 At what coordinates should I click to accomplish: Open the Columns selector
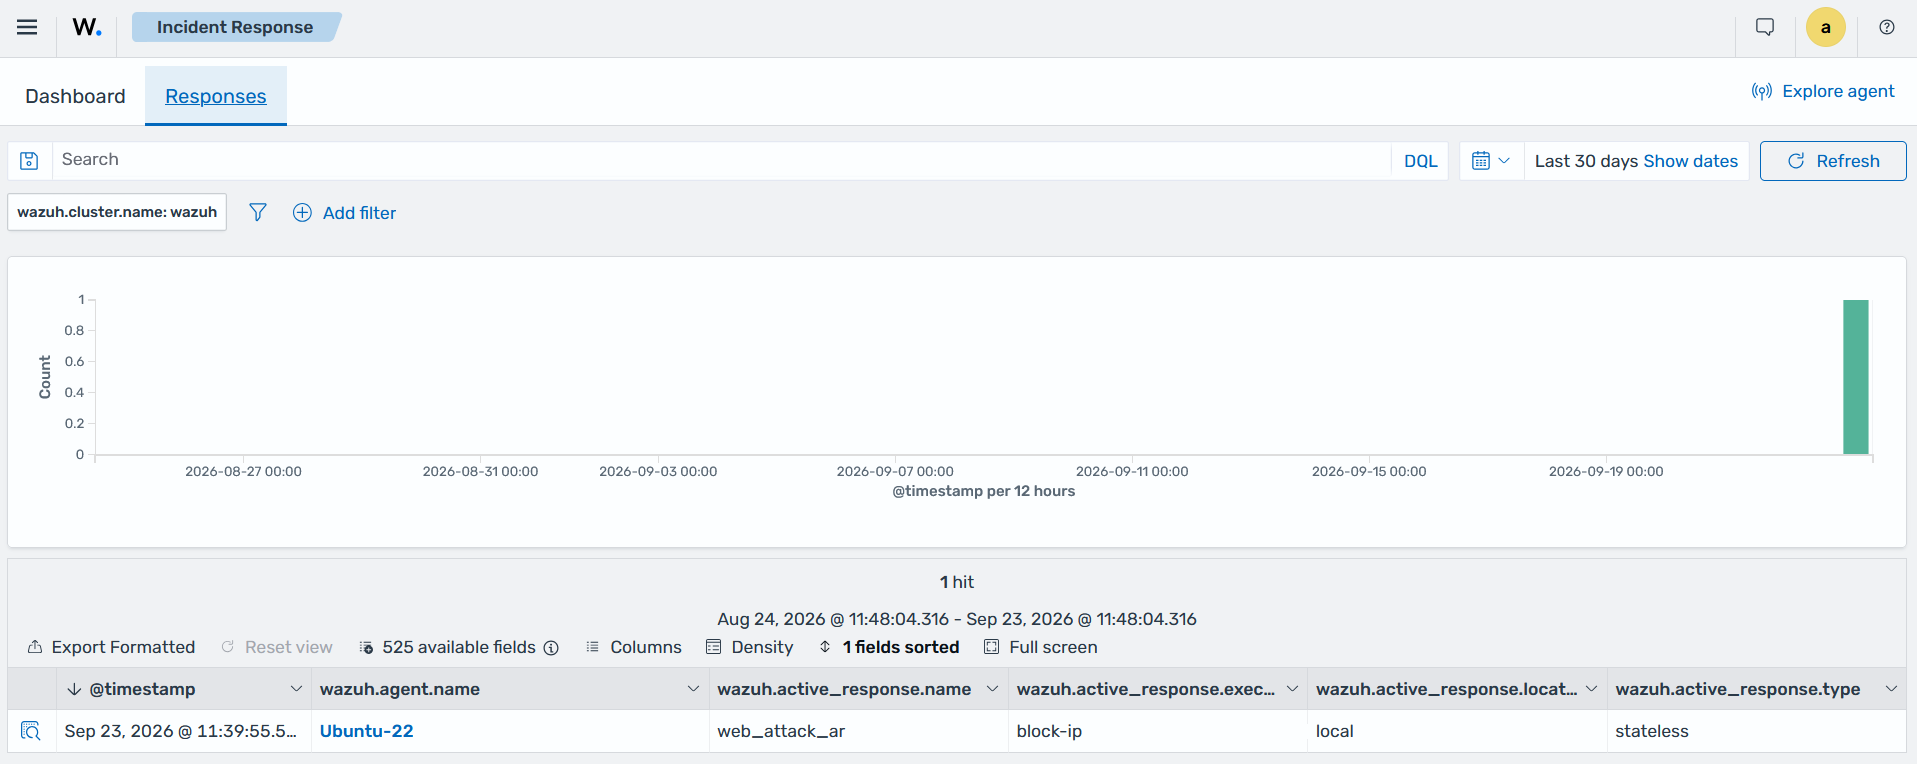click(633, 647)
